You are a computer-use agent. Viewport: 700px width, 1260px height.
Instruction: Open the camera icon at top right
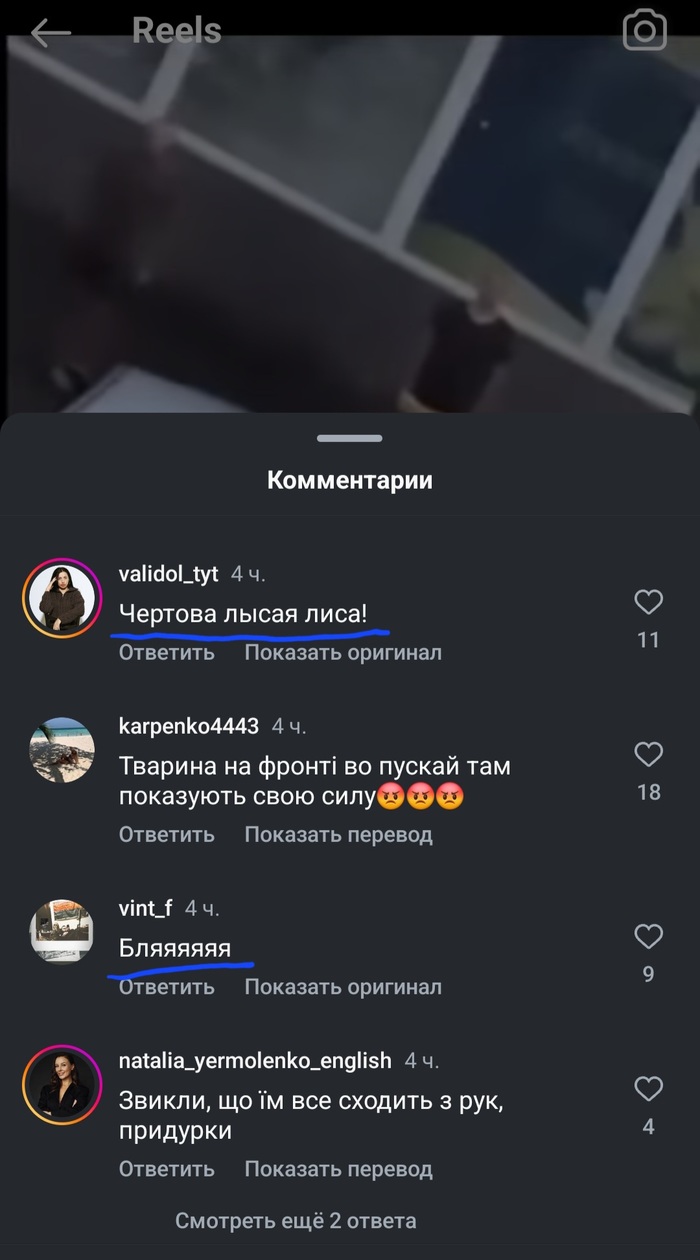(x=644, y=31)
